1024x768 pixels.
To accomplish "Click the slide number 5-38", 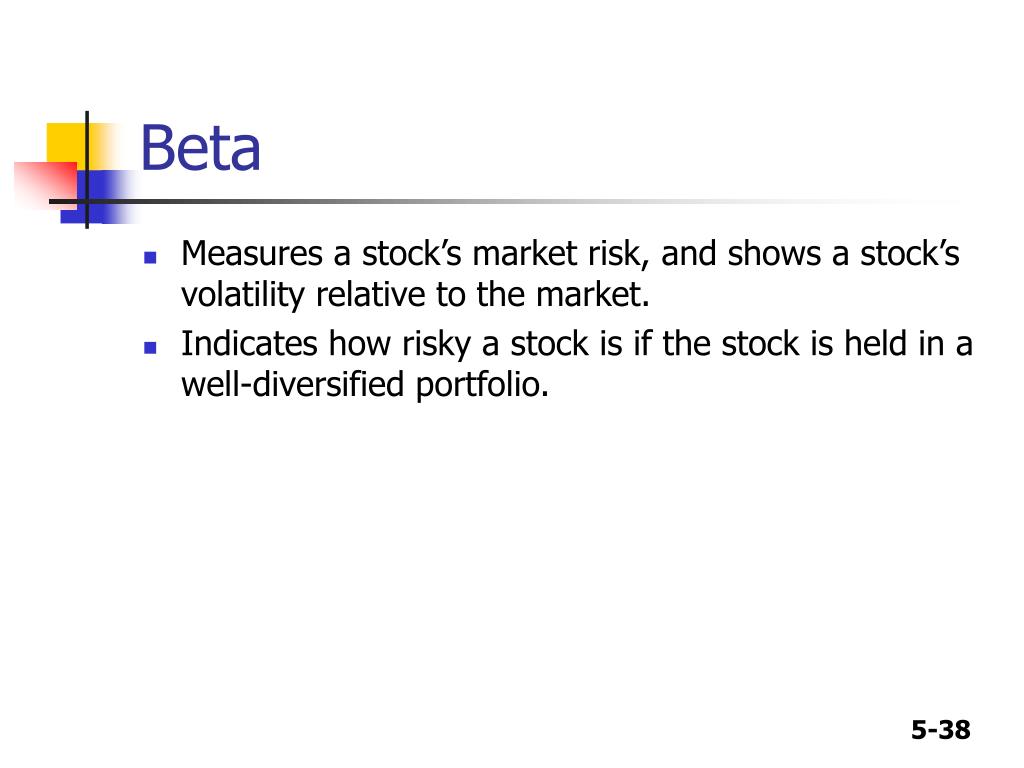I will coord(940,729).
